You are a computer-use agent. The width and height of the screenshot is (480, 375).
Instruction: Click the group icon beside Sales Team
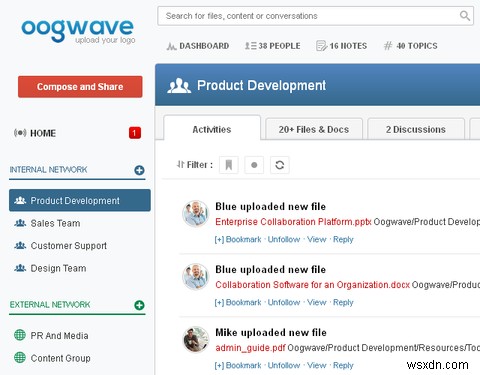click(20, 223)
